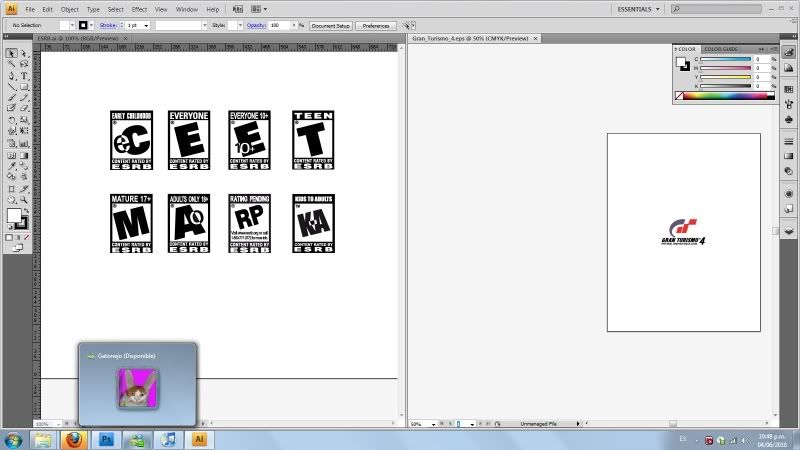
Task: Open the Swatches panel from dock
Action: coord(789,90)
